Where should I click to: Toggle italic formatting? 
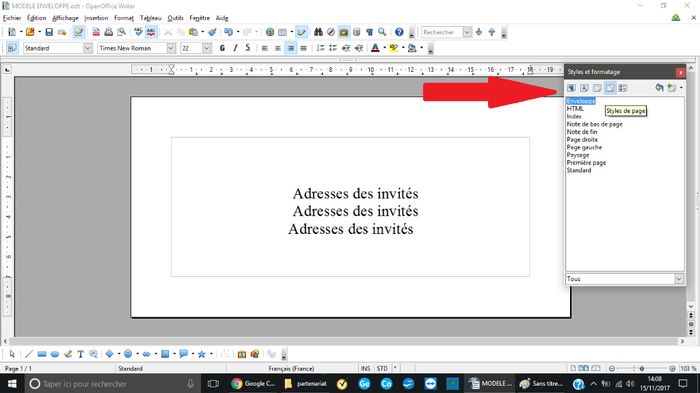coord(235,48)
